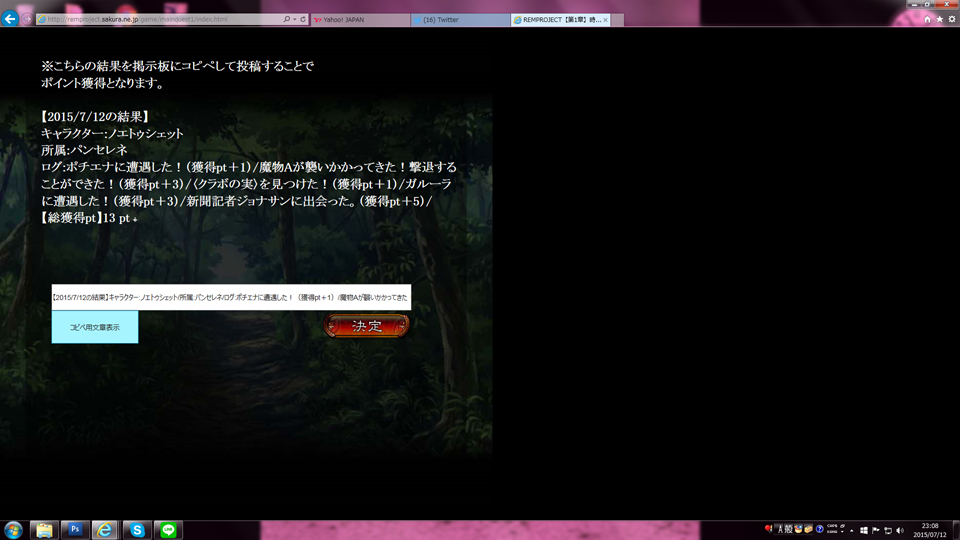Click the network connection tray icon
The image size is (960, 540).
(888, 531)
